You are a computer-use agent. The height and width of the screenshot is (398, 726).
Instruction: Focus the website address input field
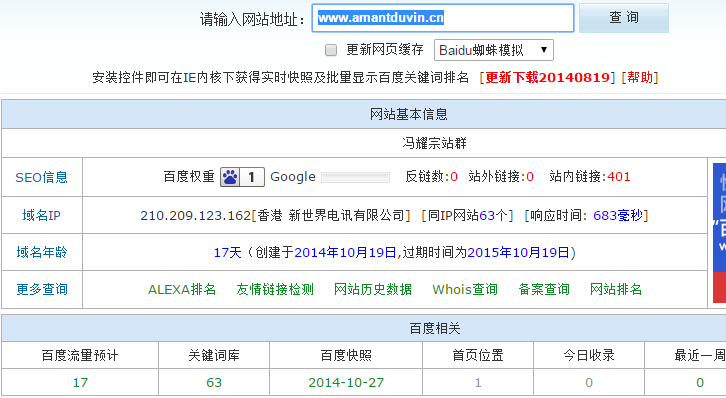[443, 18]
